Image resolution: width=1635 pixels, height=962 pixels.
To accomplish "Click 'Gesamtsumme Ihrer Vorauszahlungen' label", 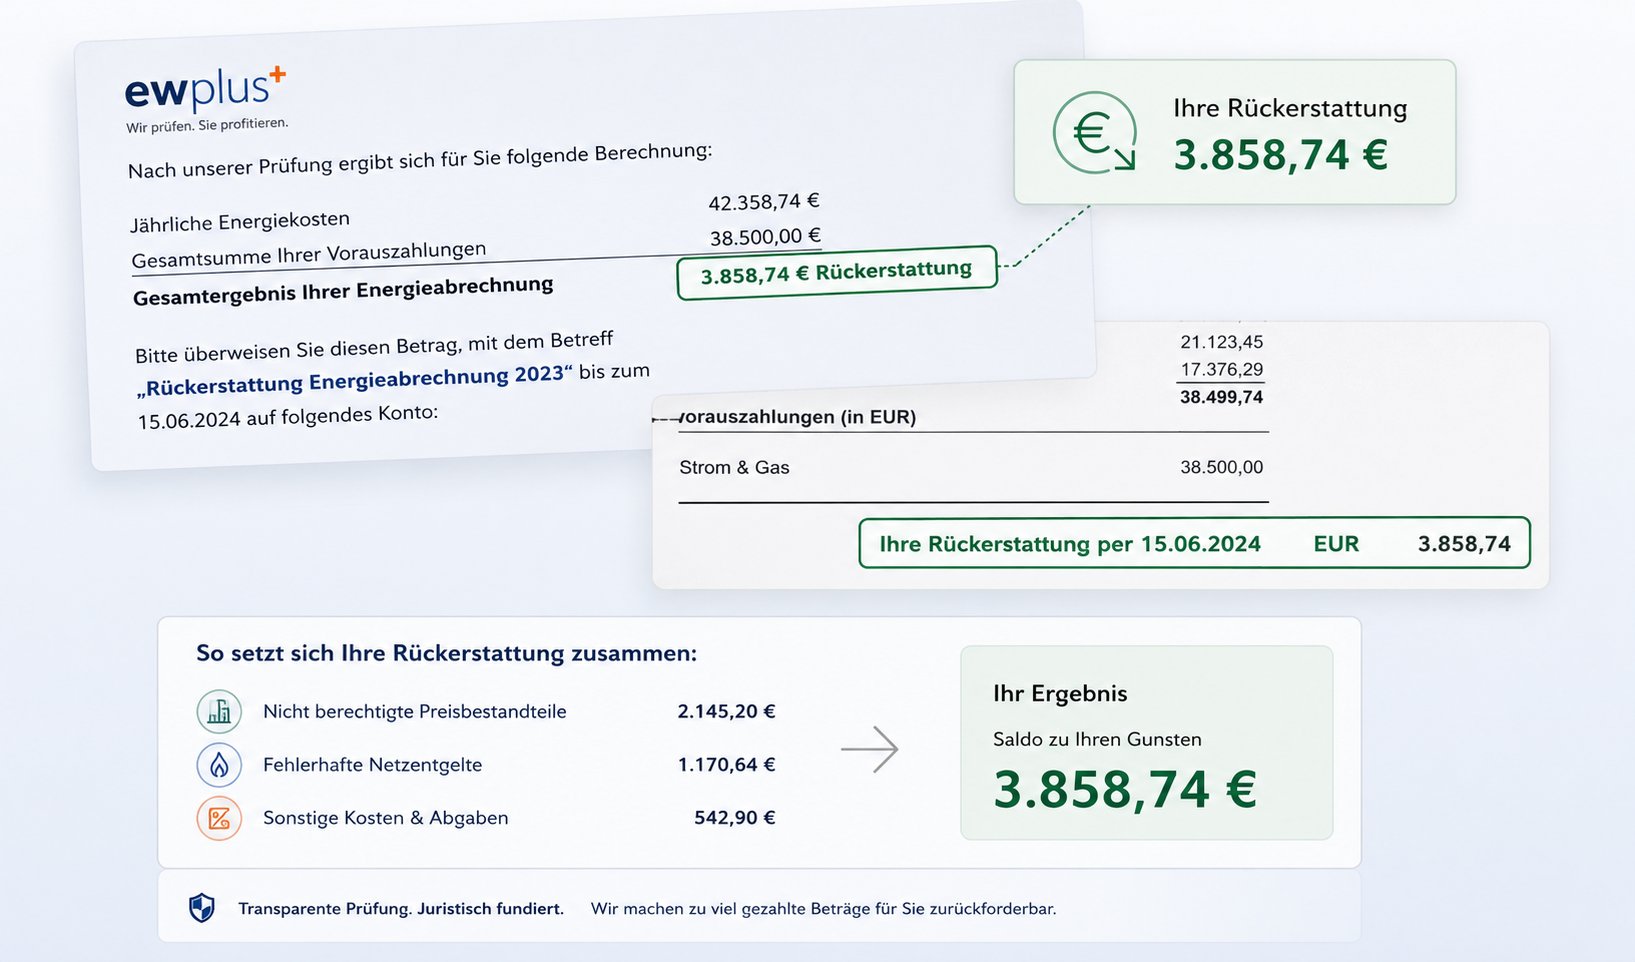I will pos(309,255).
